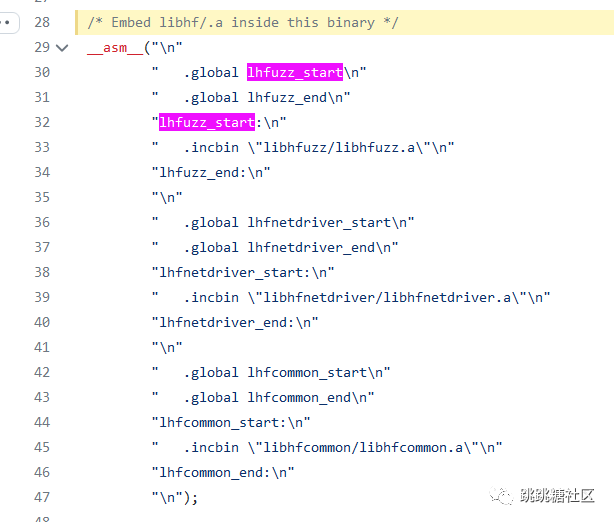Select line number 39
The width and height of the screenshot is (614, 522).
coord(42,297)
